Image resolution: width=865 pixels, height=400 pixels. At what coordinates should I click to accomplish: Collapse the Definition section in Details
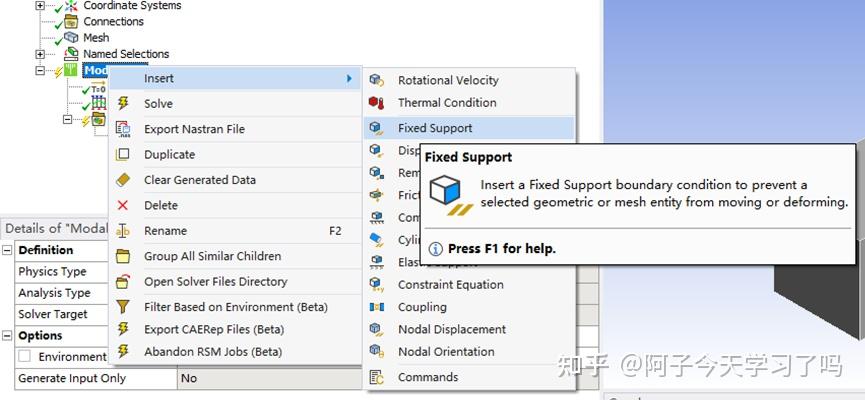pos(8,250)
